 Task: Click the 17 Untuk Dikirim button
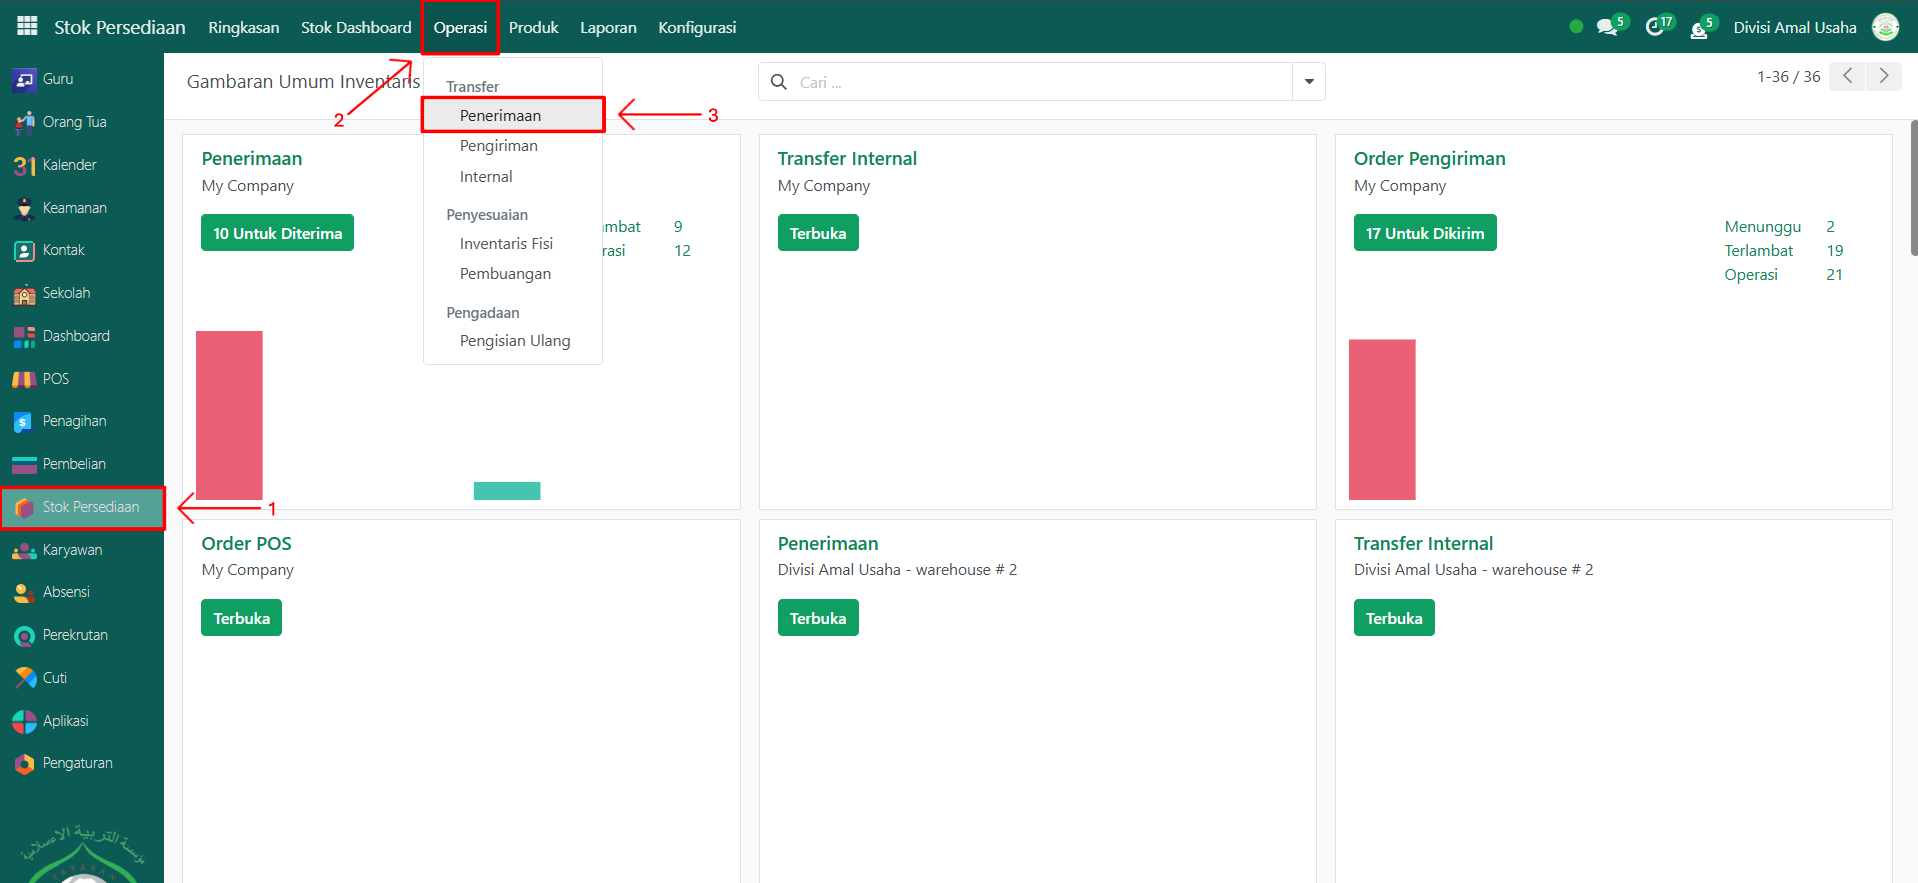pyautogui.click(x=1424, y=233)
